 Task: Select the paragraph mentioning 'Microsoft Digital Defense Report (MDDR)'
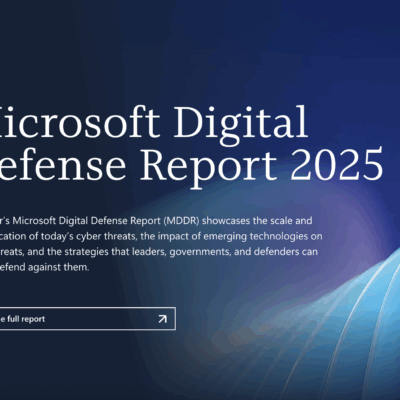click(161, 244)
